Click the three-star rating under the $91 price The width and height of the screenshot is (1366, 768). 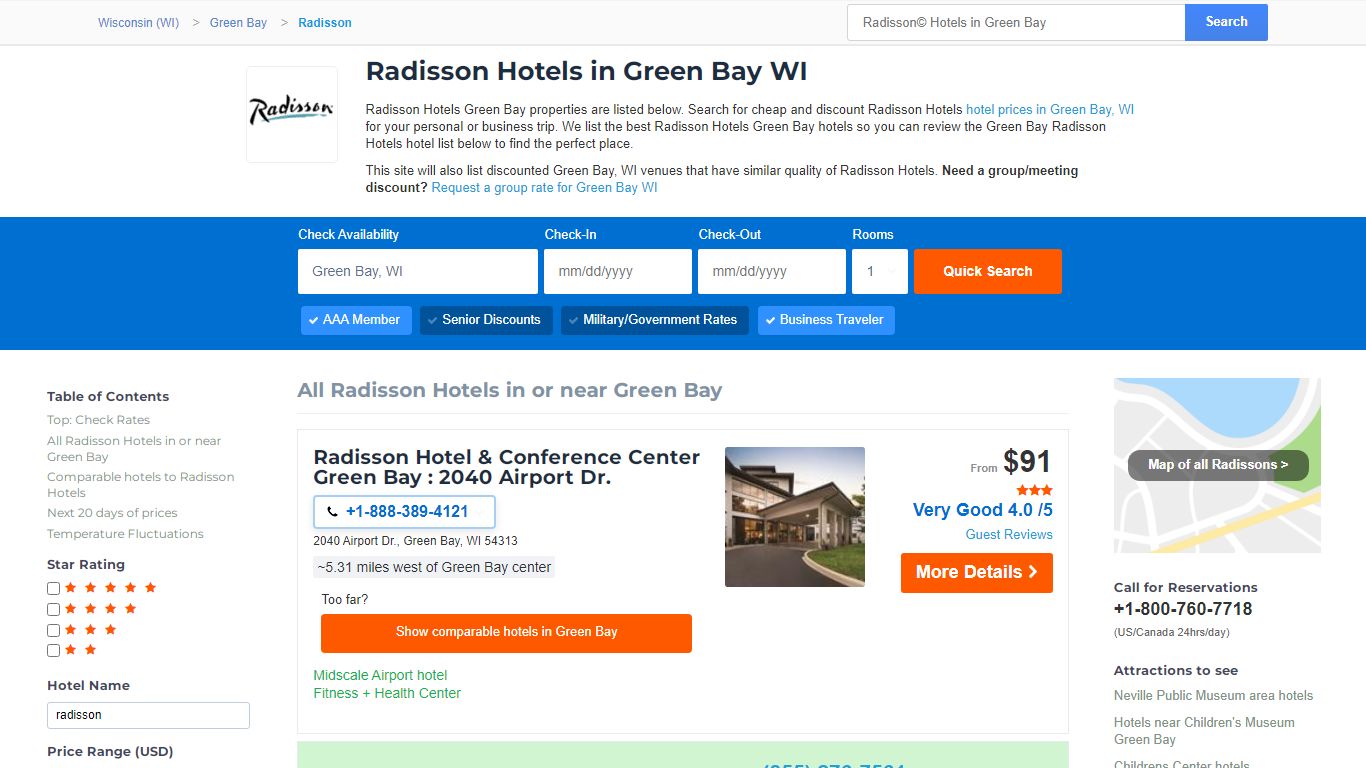tap(1034, 490)
